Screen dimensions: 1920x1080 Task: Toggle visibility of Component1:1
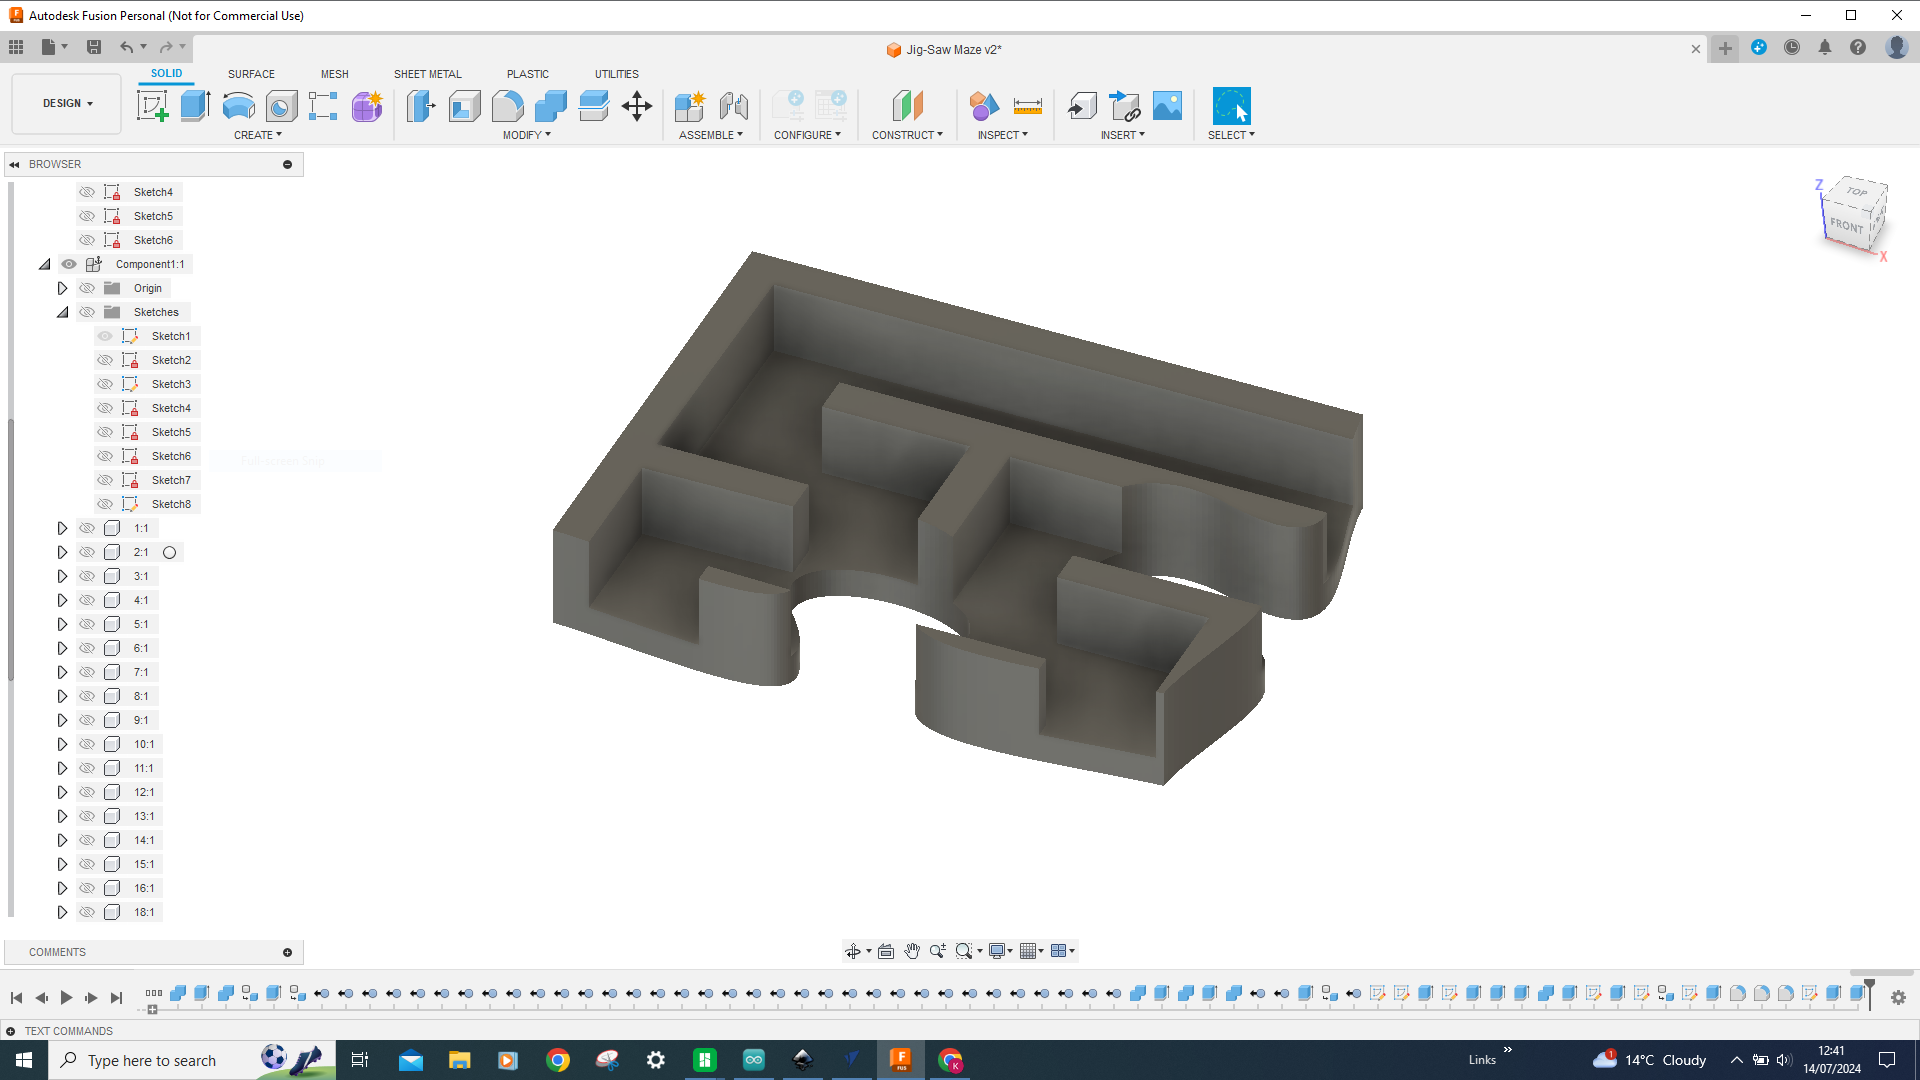pyautogui.click(x=68, y=264)
